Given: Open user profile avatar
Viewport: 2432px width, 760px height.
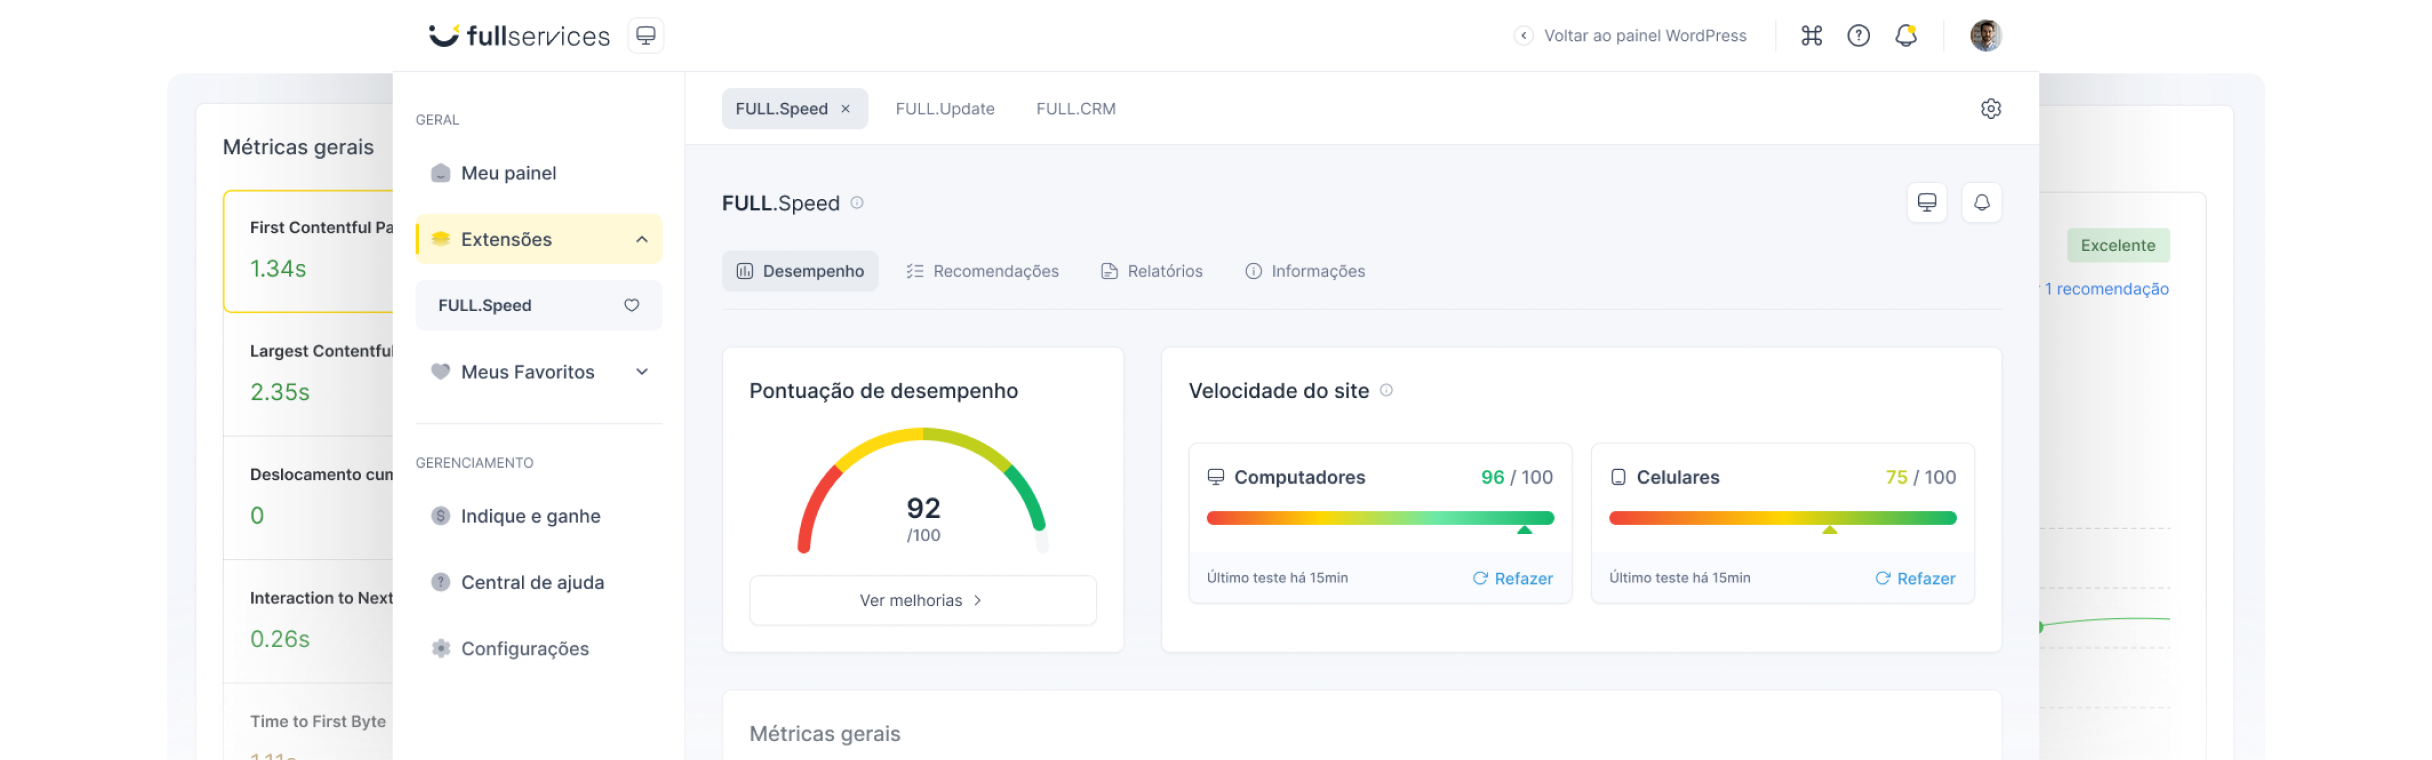Looking at the screenshot, I should 1985,36.
